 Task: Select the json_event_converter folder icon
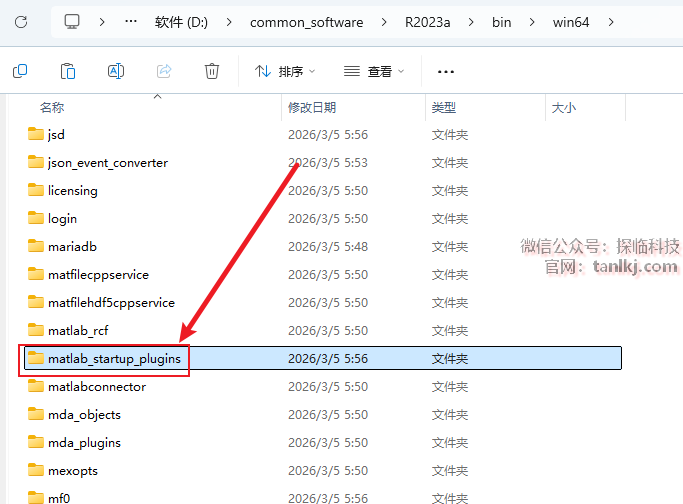pyautogui.click(x=36, y=162)
